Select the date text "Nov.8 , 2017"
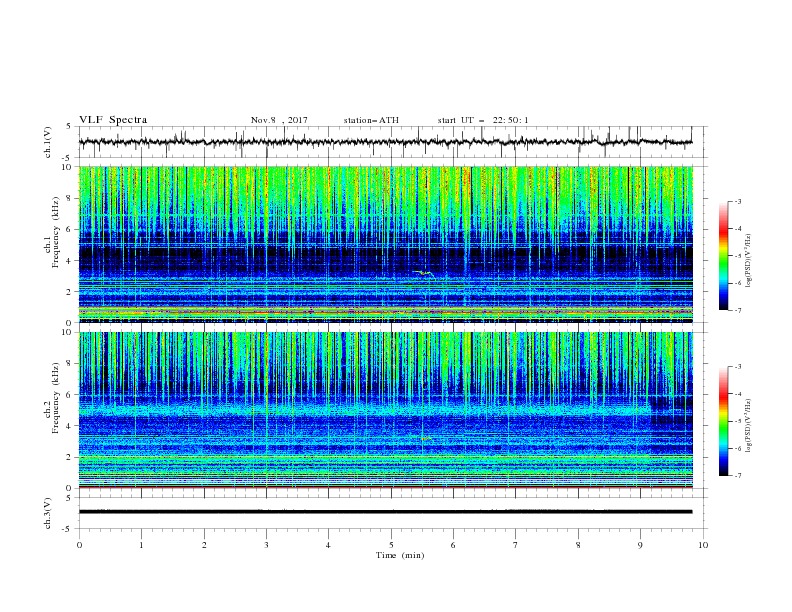 [x=279, y=120]
